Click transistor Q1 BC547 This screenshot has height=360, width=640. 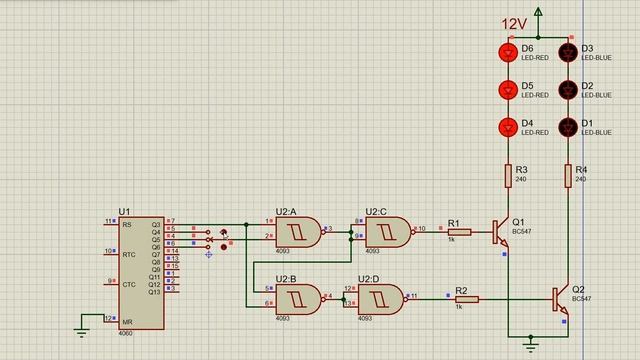(x=501, y=233)
